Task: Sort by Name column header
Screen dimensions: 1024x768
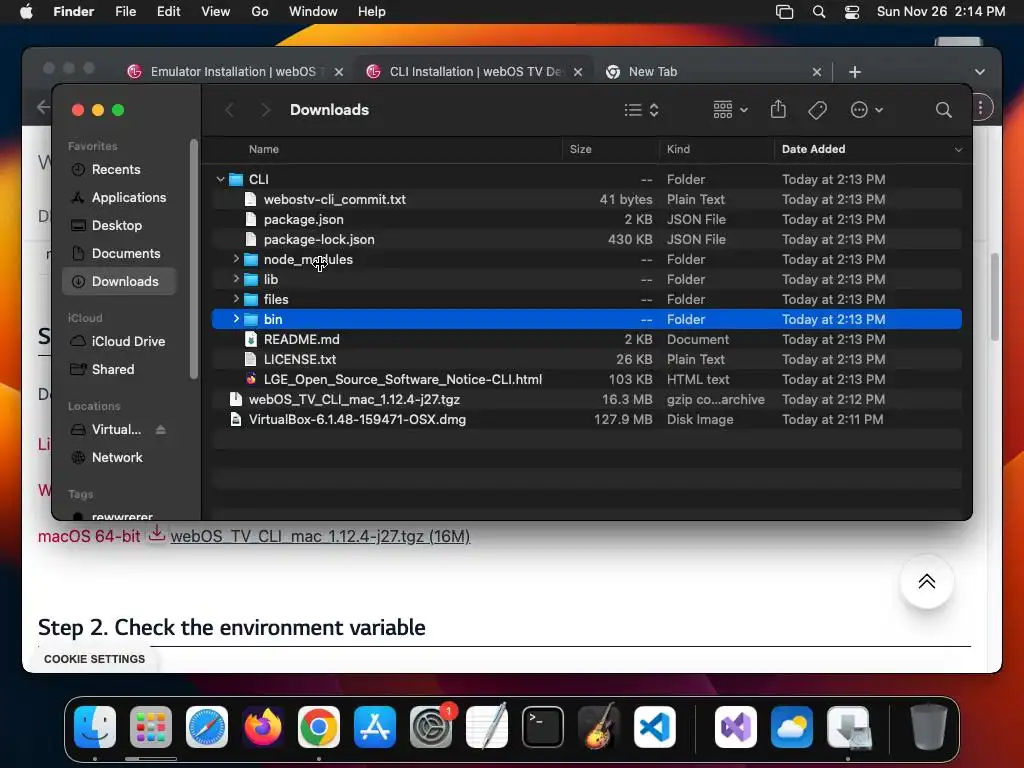Action: coord(264,150)
